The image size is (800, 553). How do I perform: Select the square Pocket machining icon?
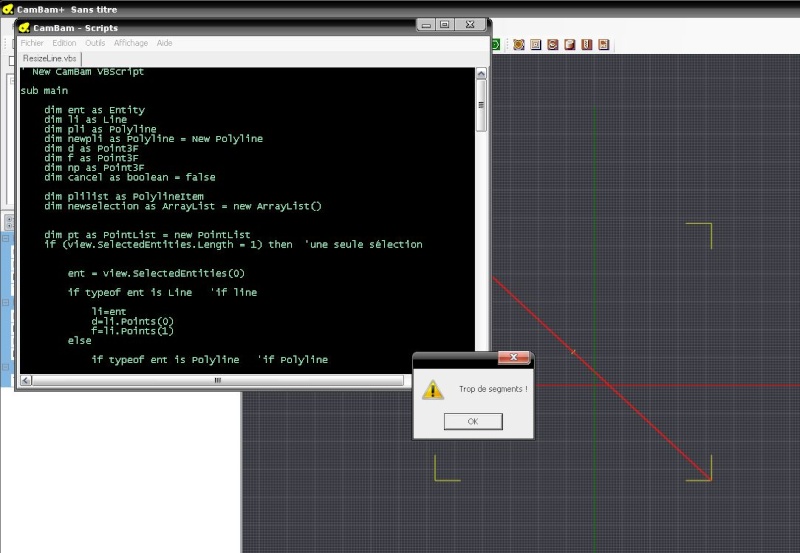(x=536, y=44)
